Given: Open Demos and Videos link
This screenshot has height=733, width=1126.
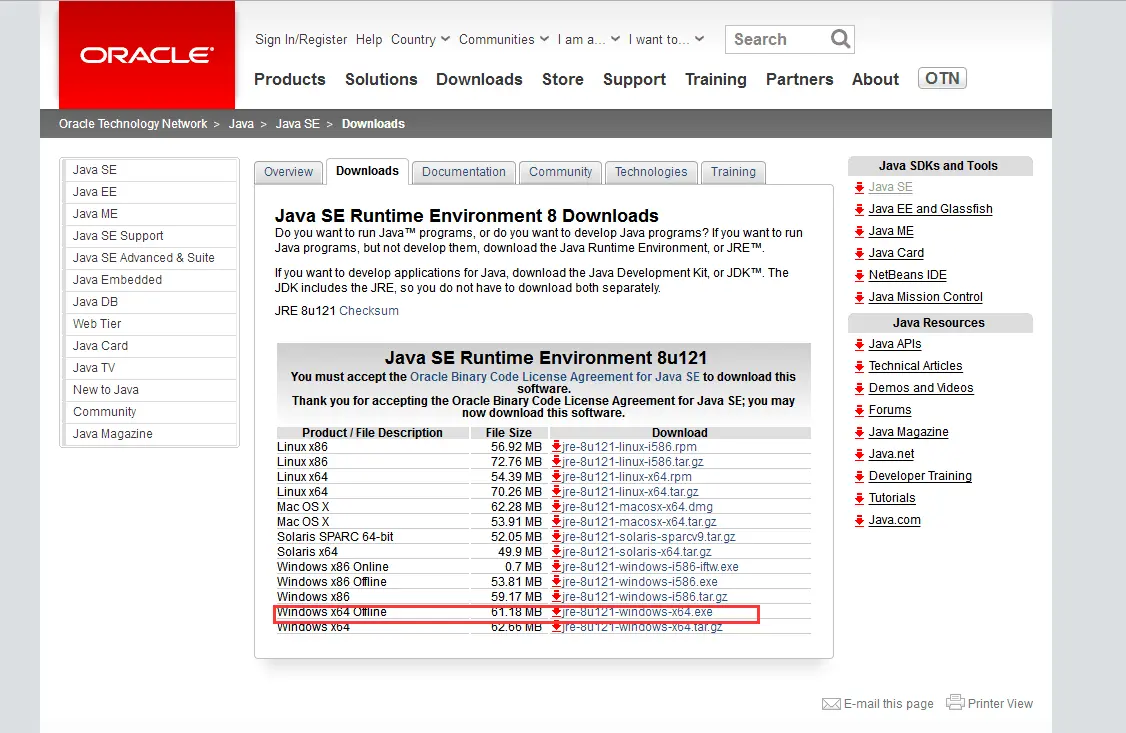Looking at the screenshot, I should coord(921,388).
